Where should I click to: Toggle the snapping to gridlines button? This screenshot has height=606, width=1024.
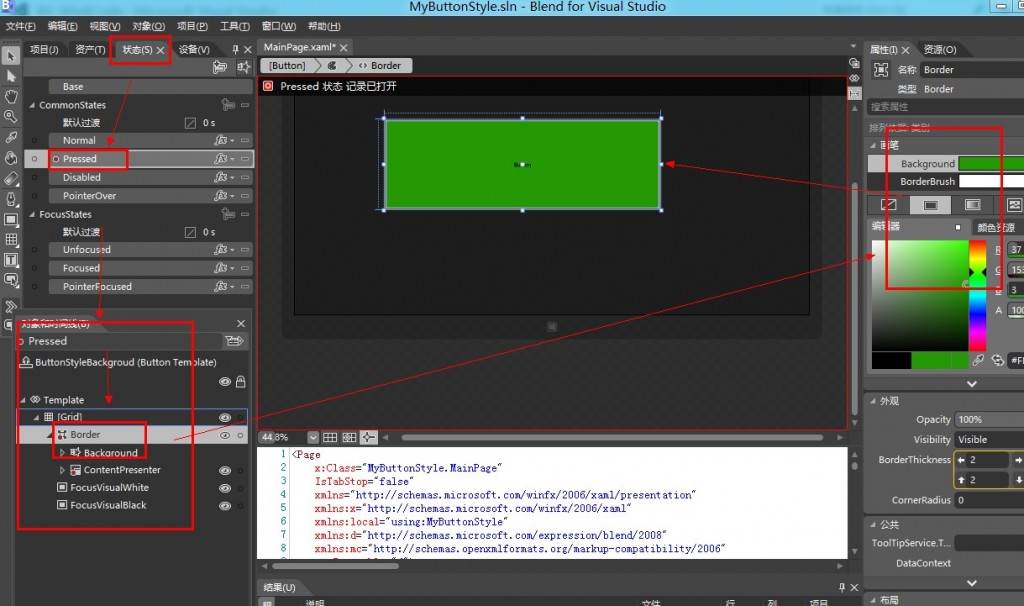(x=349, y=437)
